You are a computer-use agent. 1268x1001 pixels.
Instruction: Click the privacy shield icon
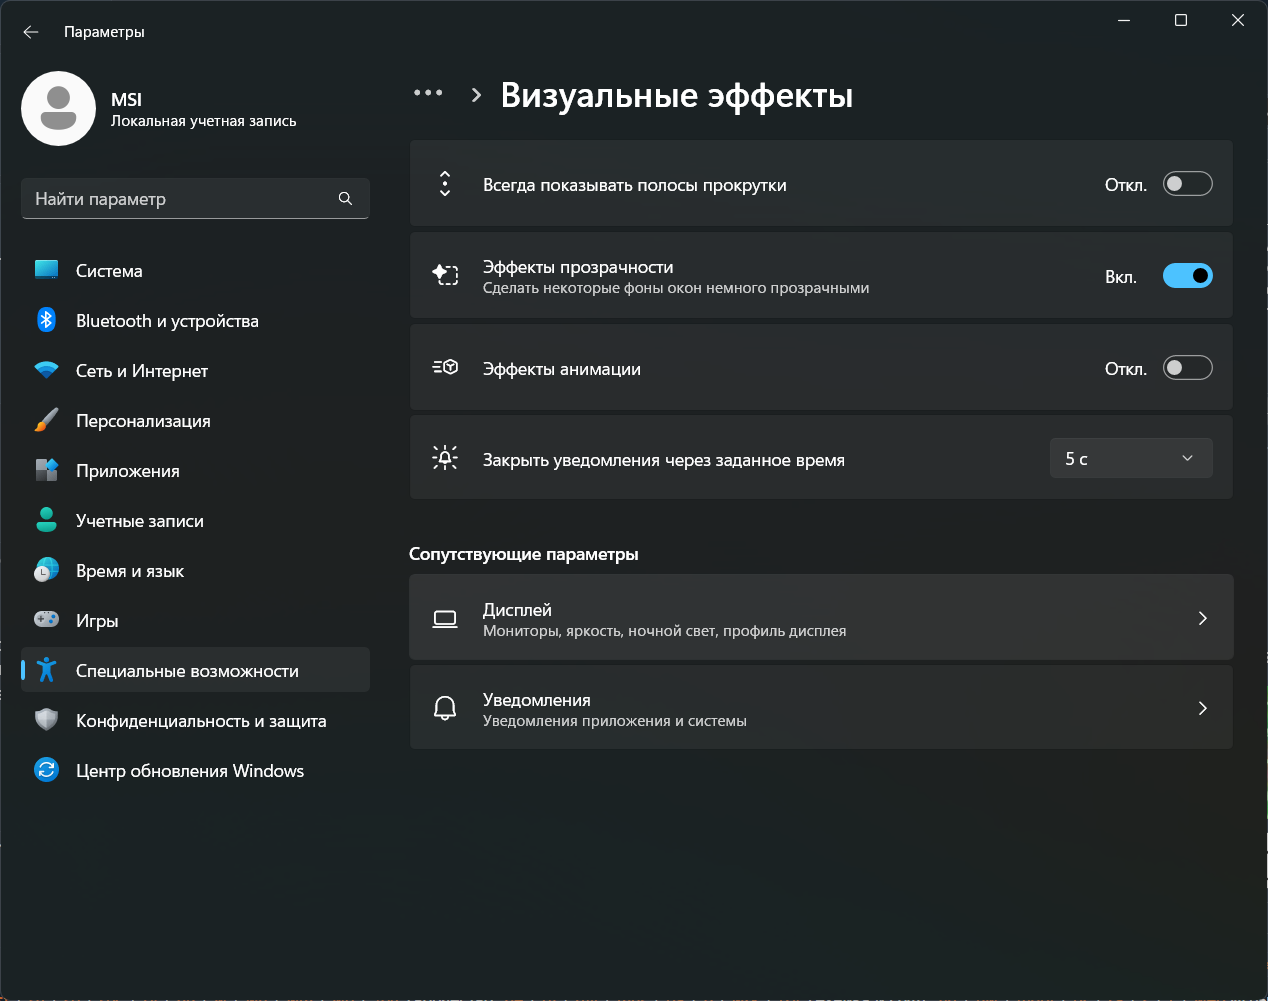[46, 720]
